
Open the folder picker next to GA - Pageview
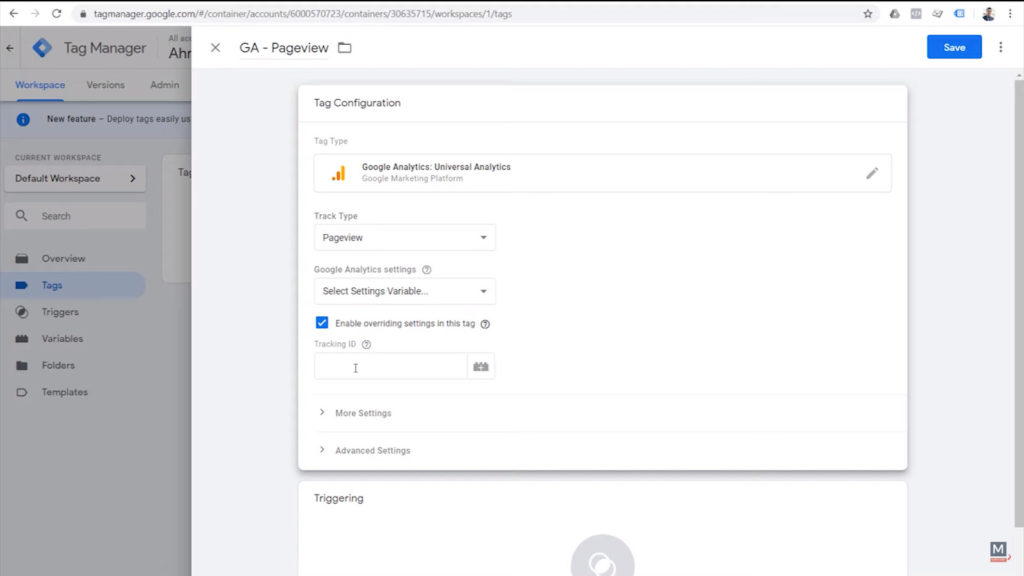point(343,47)
